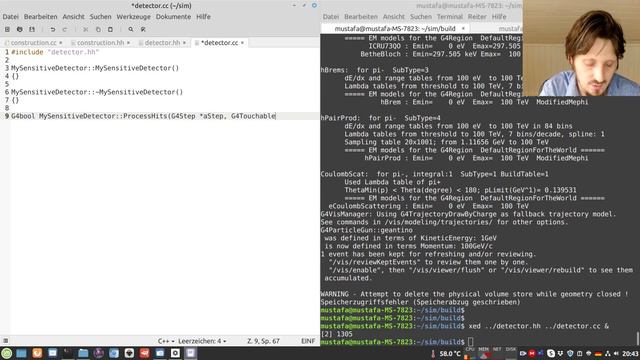Viewport: 640px width, 360px height.
Task: Open Dokumente menu in editor
Action: [x=173, y=17]
